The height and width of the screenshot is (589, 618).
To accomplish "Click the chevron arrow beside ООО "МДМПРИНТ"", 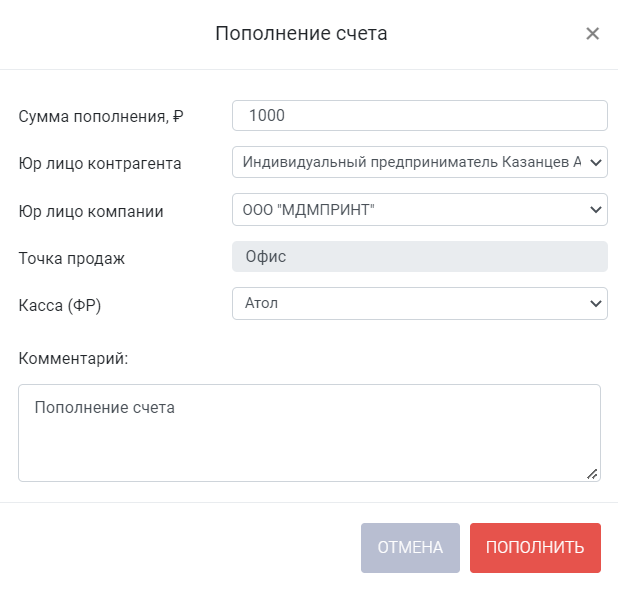I will [596, 209].
